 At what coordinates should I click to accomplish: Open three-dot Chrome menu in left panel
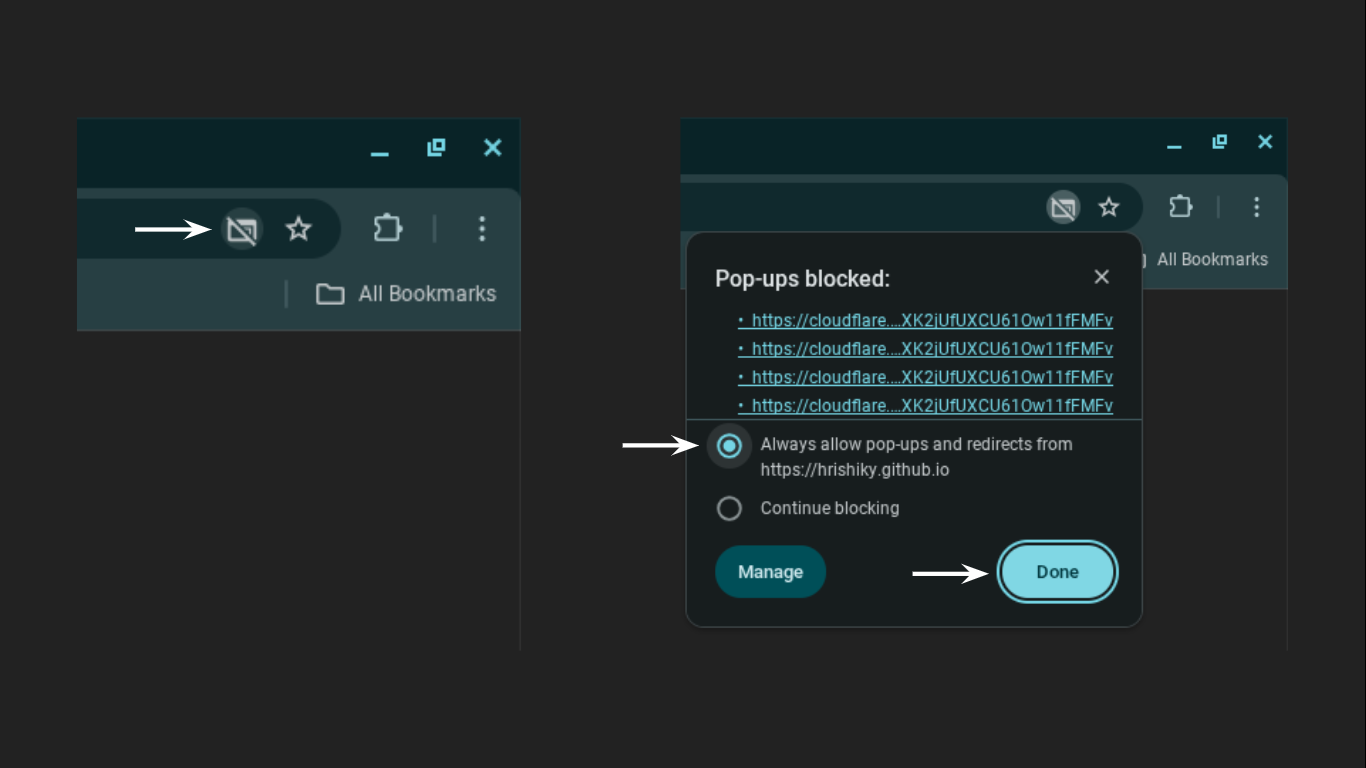point(481,229)
